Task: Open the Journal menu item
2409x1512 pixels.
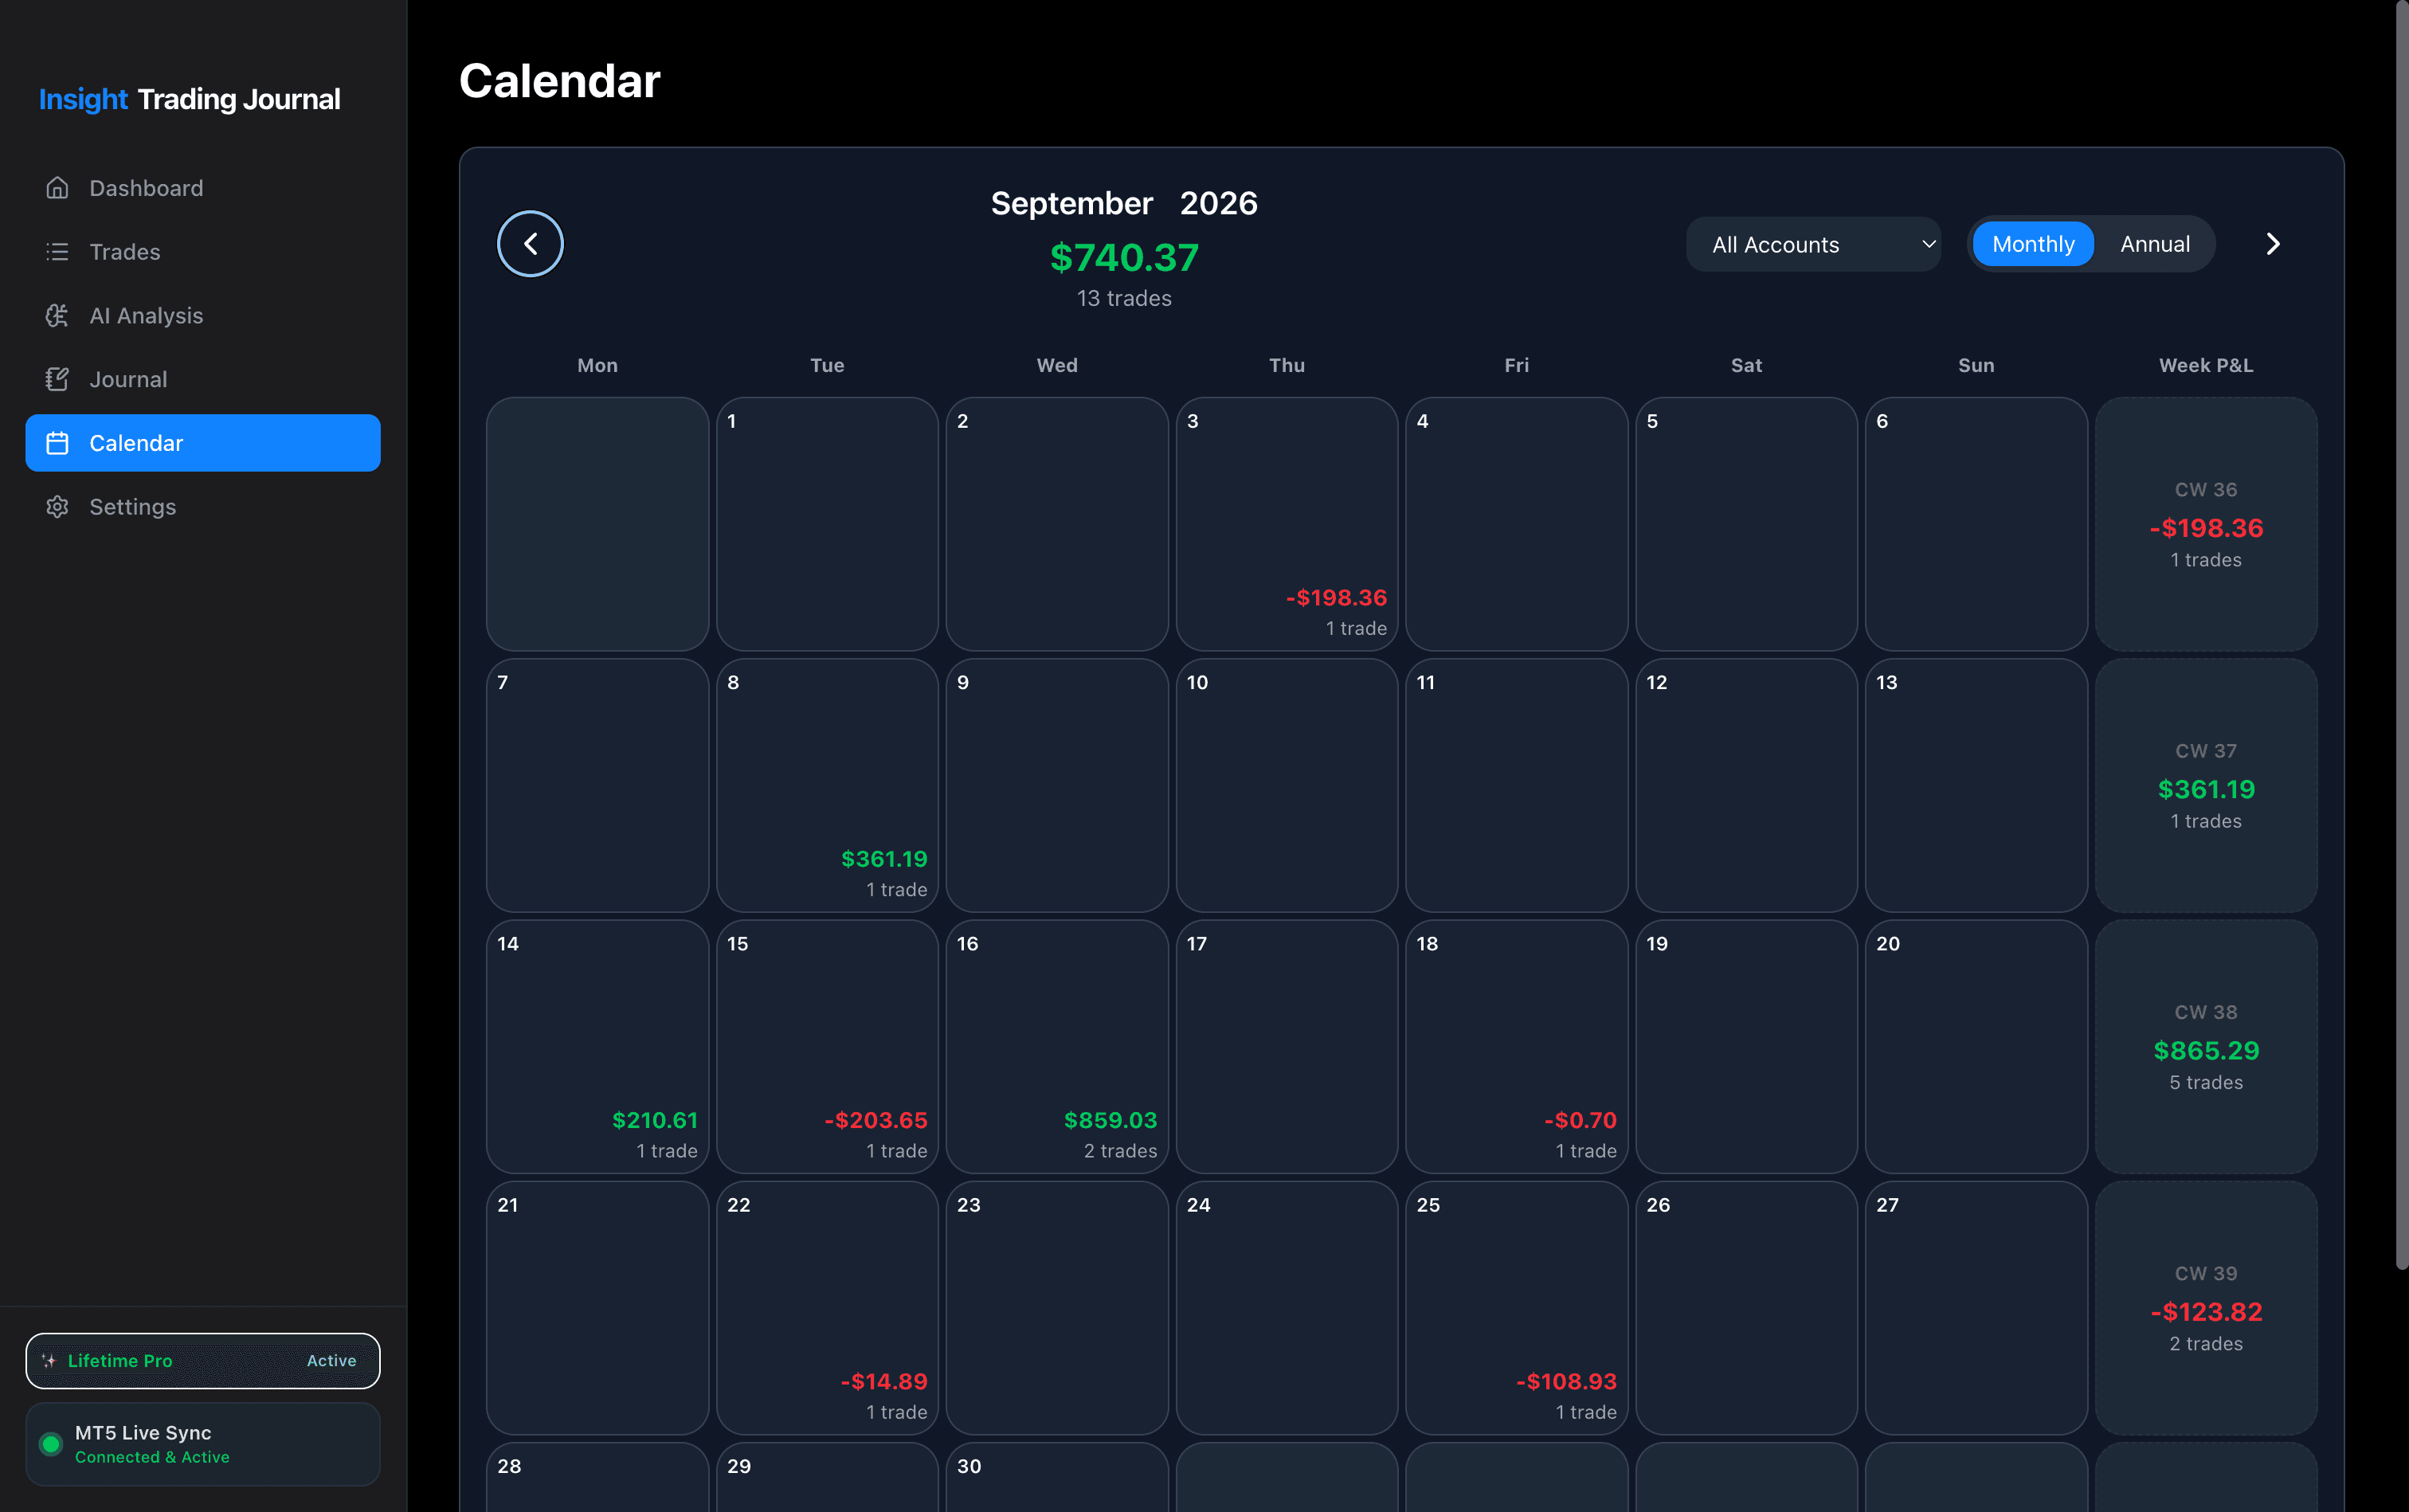Action: click(x=203, y=379)
